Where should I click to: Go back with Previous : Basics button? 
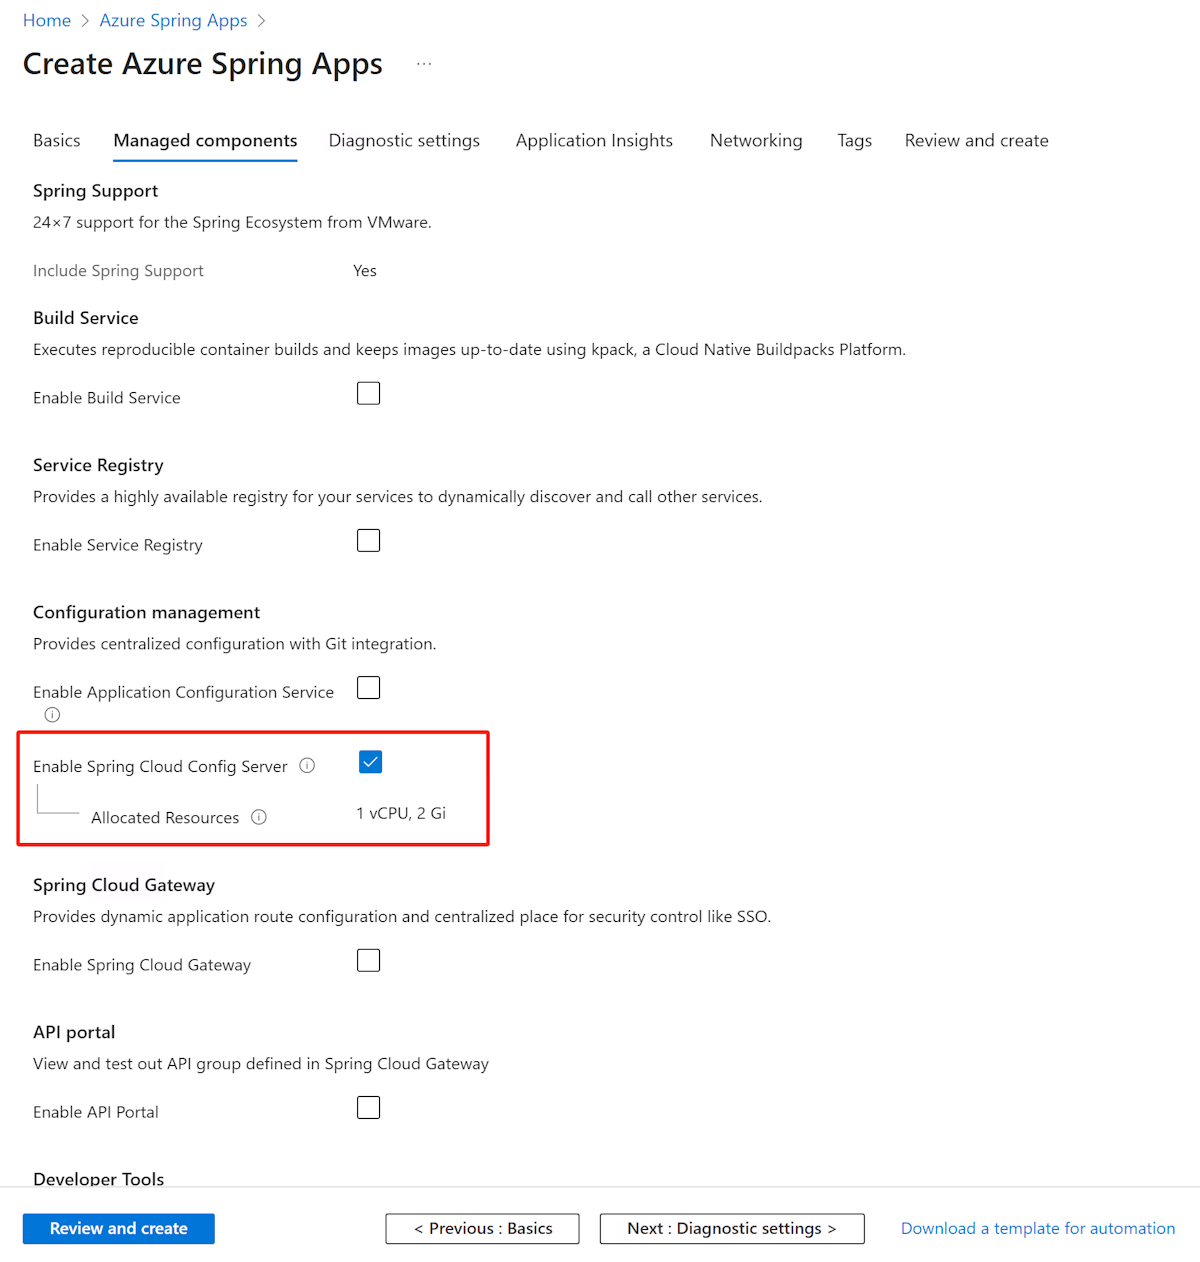(x=482, y=1229)
